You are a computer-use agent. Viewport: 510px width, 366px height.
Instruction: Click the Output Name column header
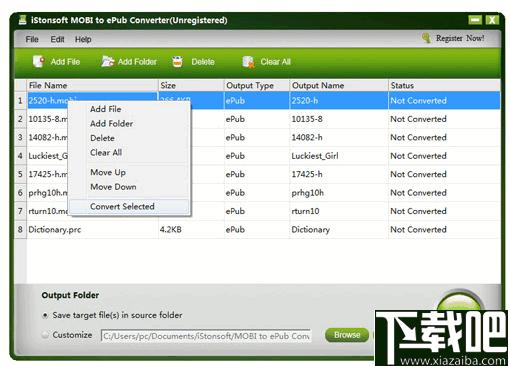(339, 86)
